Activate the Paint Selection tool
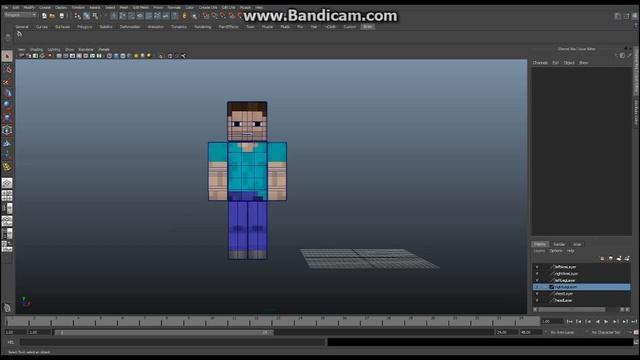 [7, 82]
